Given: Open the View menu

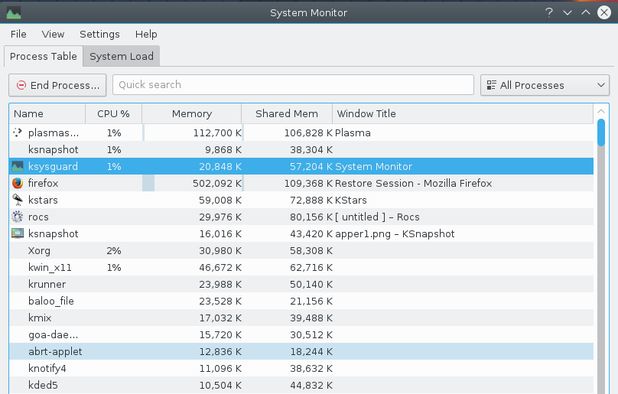Looking at the screenshot, I should 53,34.
